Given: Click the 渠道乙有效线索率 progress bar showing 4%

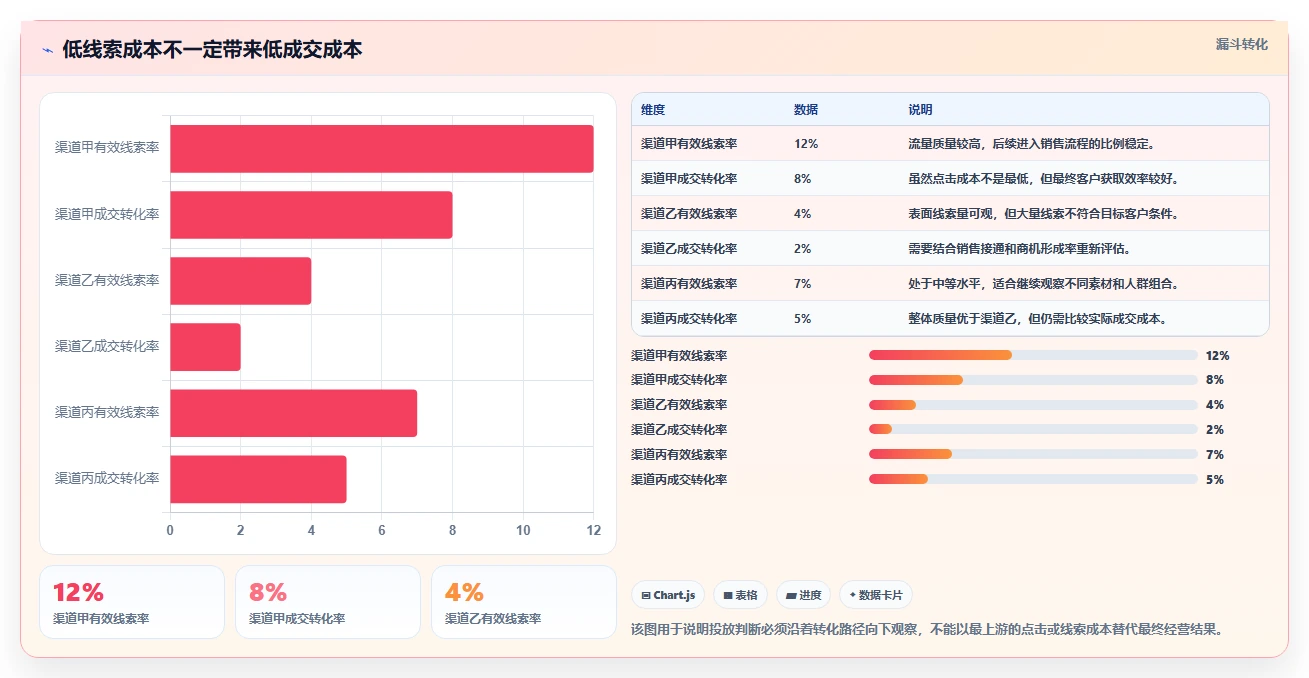Looking at the screenshot, I should tap(1033, 405).
